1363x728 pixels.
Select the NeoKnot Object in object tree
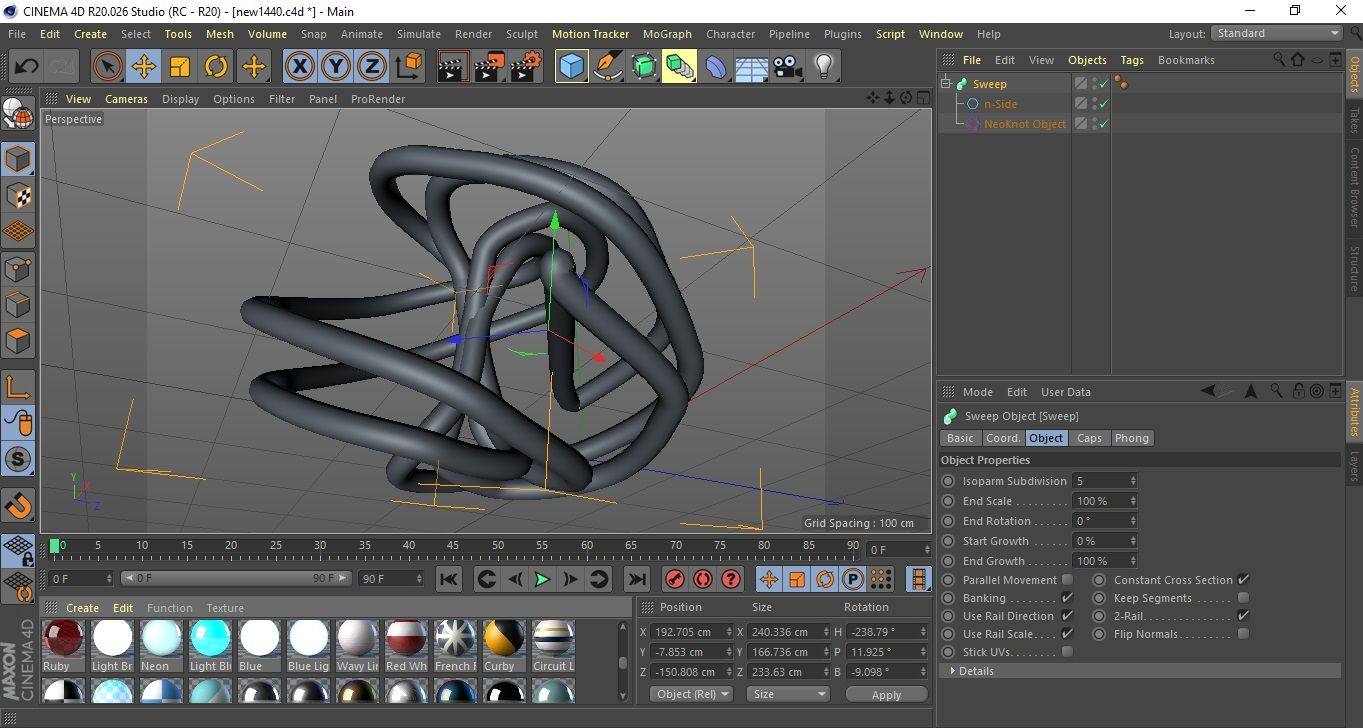(1024, 124)
